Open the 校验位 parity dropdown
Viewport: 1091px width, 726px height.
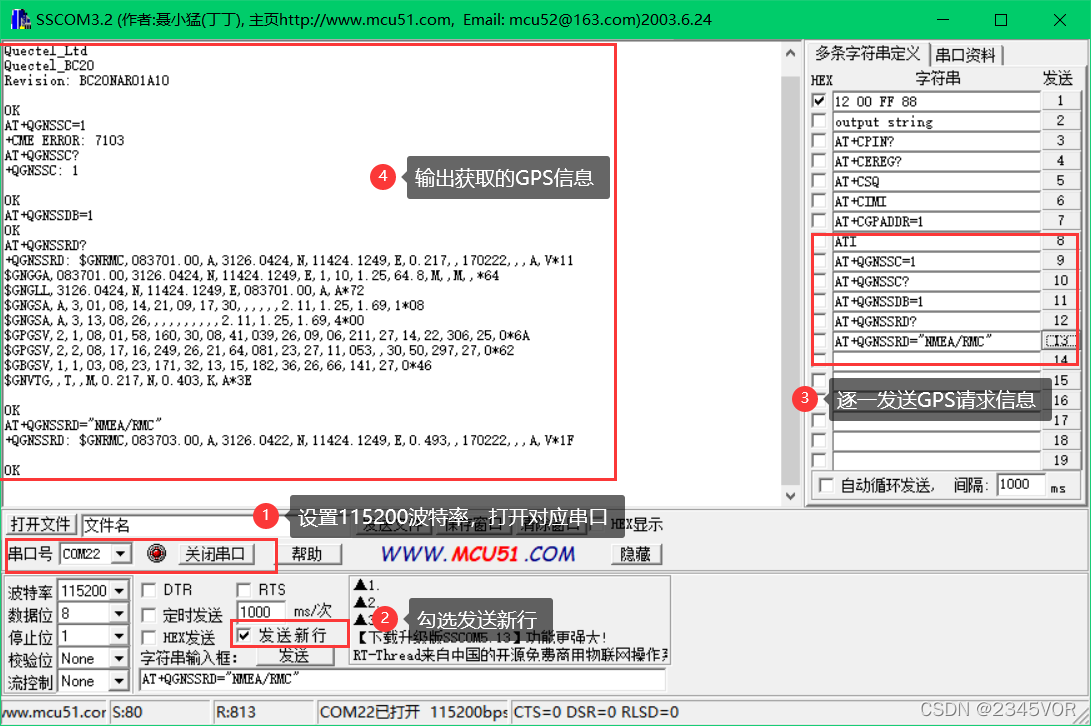point(120,658)
